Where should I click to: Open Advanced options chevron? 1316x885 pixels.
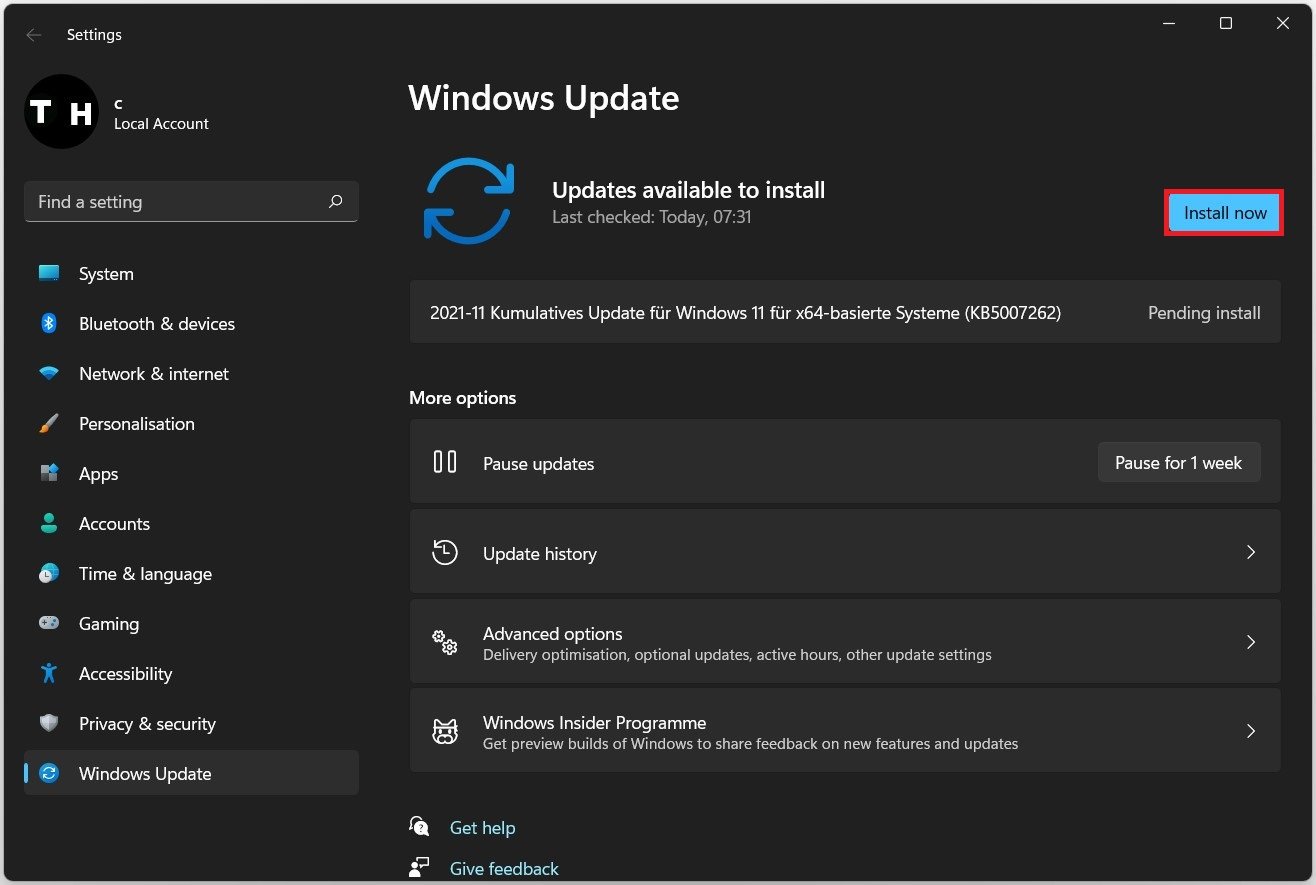click(1251, 642)
